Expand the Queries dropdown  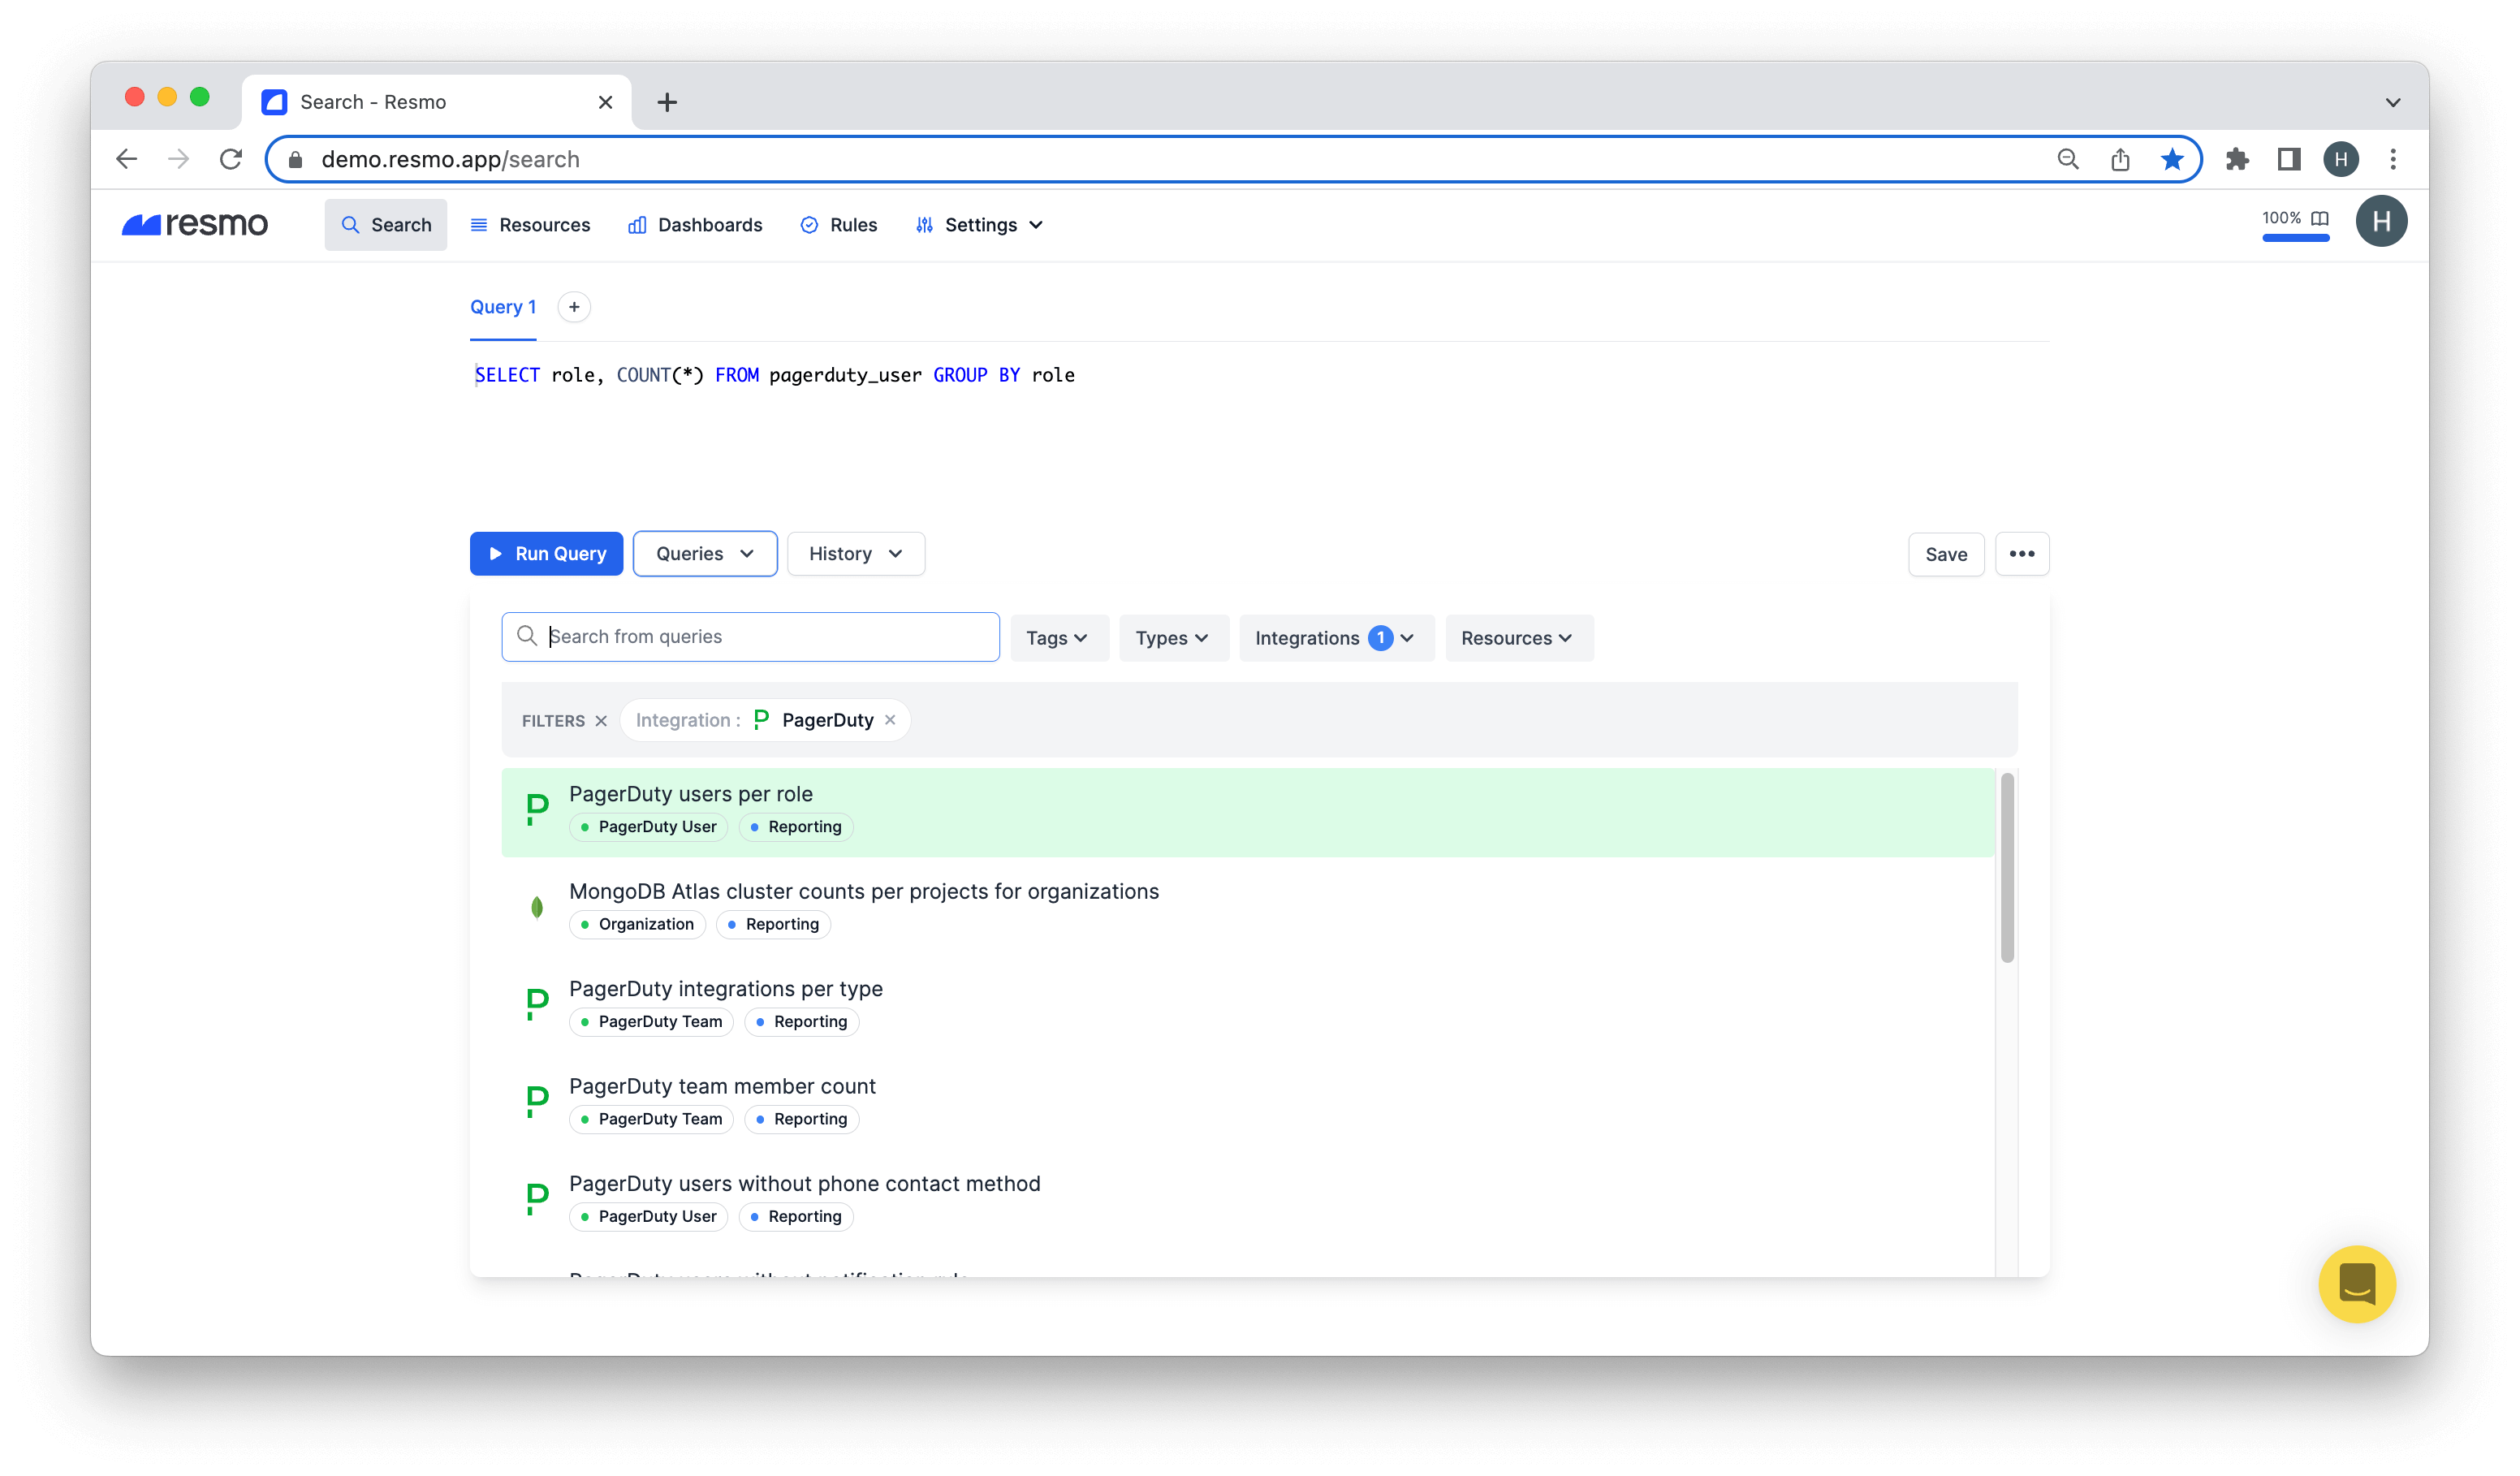click(x=705, y=554)
